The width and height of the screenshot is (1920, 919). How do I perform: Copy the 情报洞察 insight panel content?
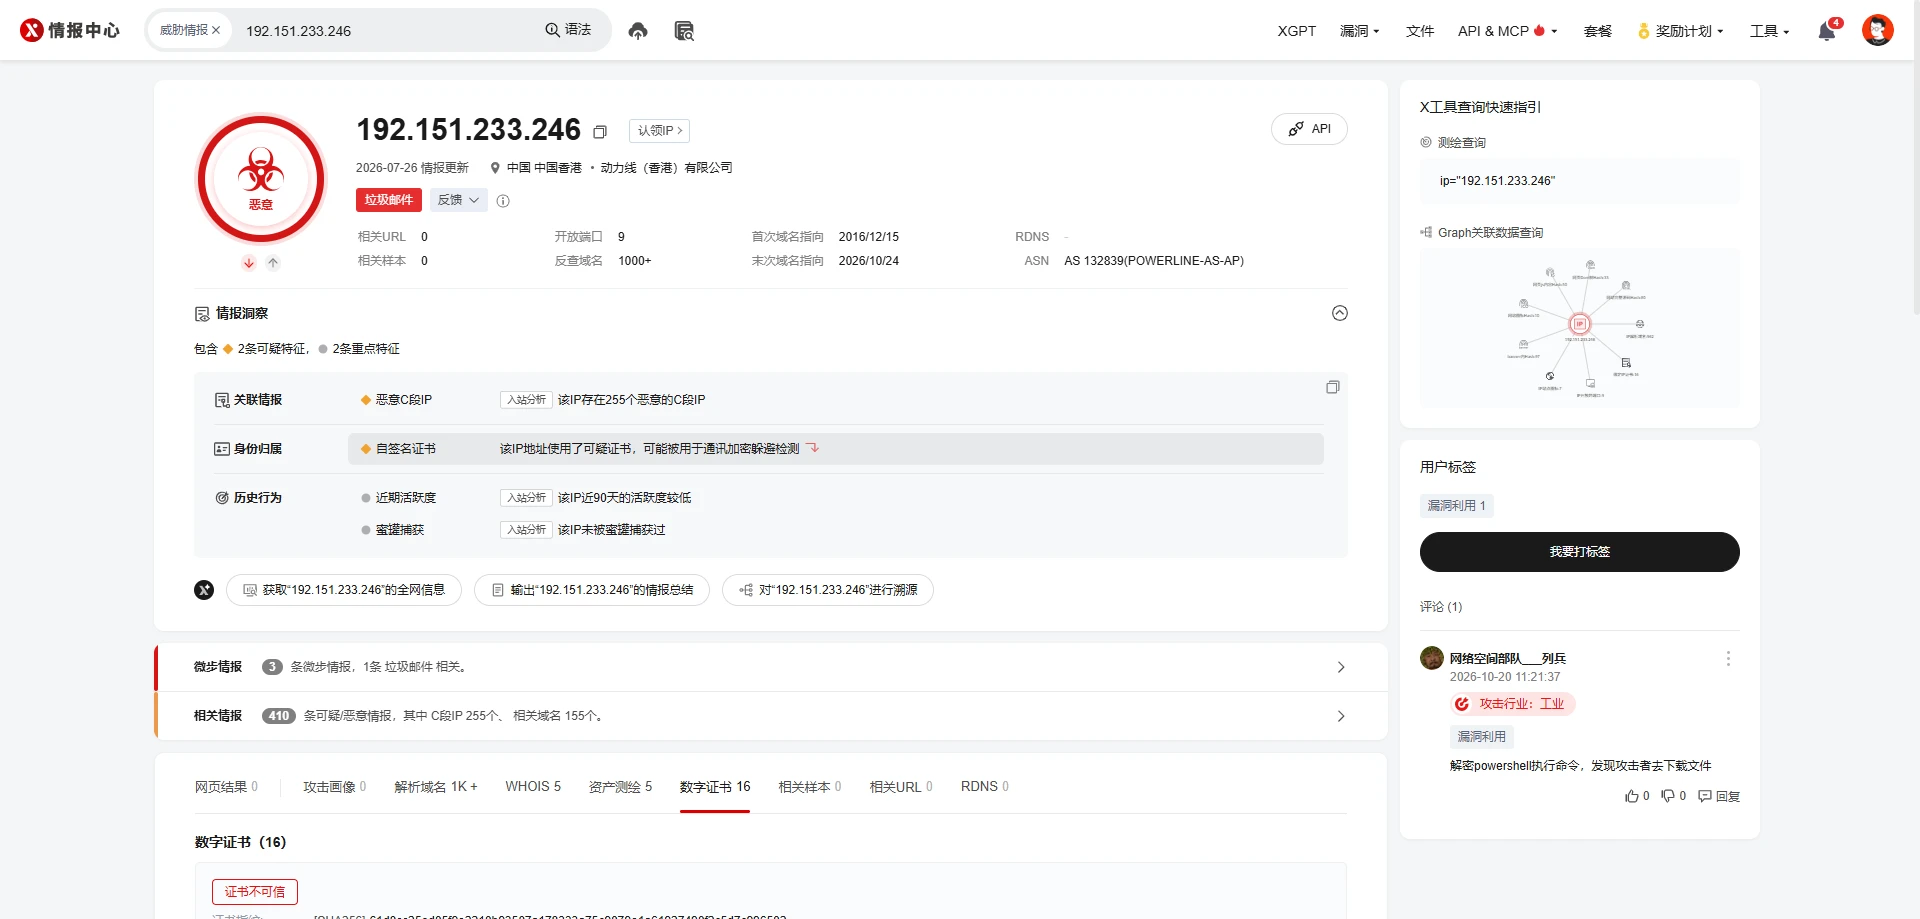(x=1332, y=387)
